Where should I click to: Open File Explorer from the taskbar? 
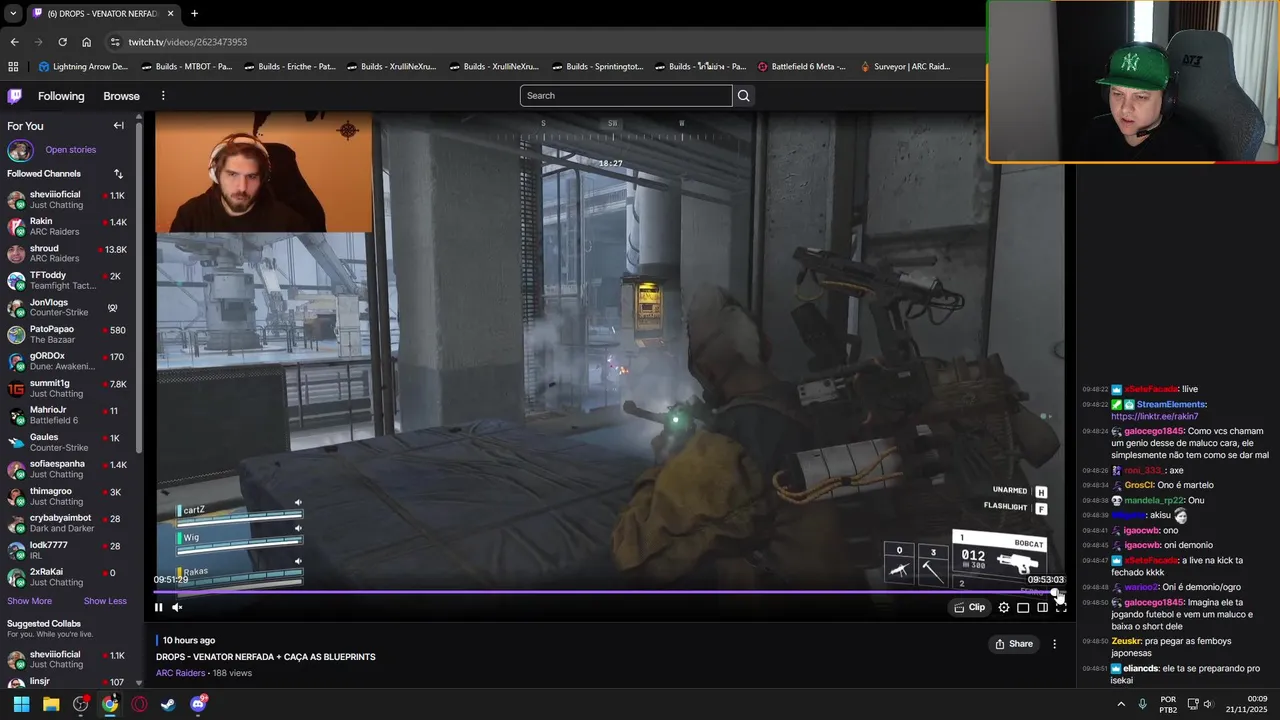[x=51, y=704]
